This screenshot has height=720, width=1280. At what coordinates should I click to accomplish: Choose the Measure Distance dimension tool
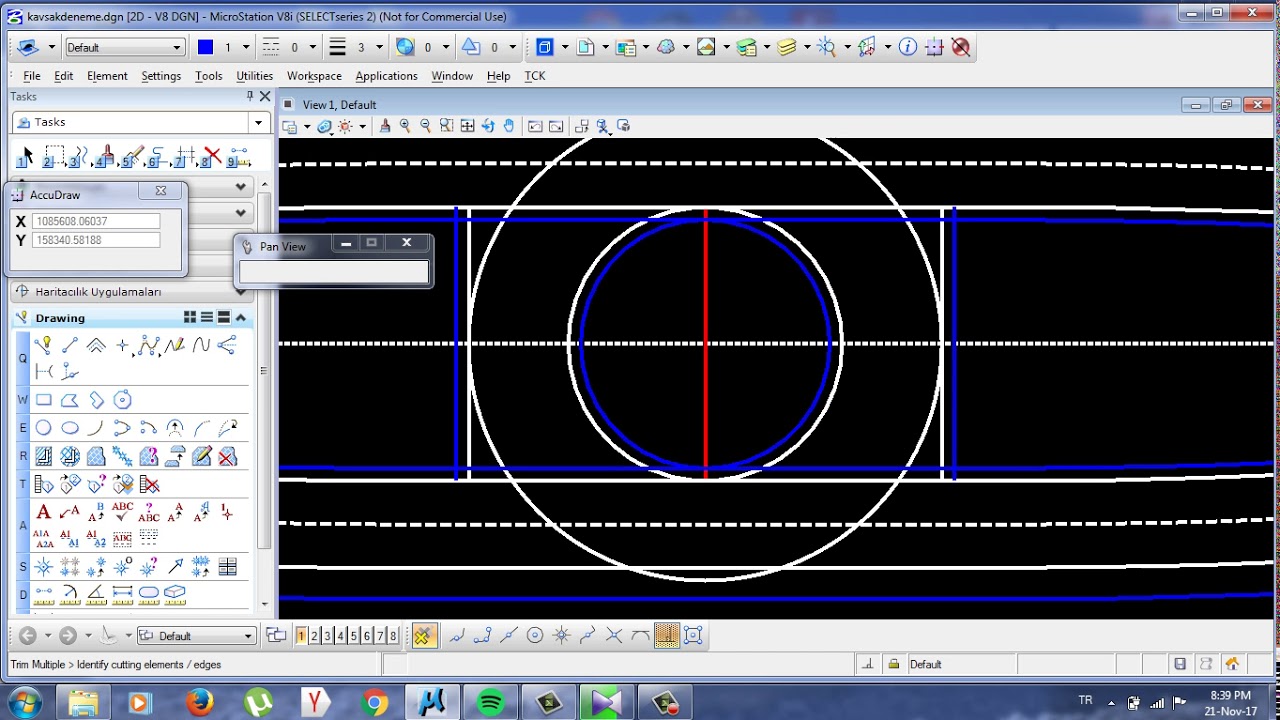pyautogui.click(x=43, y=593)
